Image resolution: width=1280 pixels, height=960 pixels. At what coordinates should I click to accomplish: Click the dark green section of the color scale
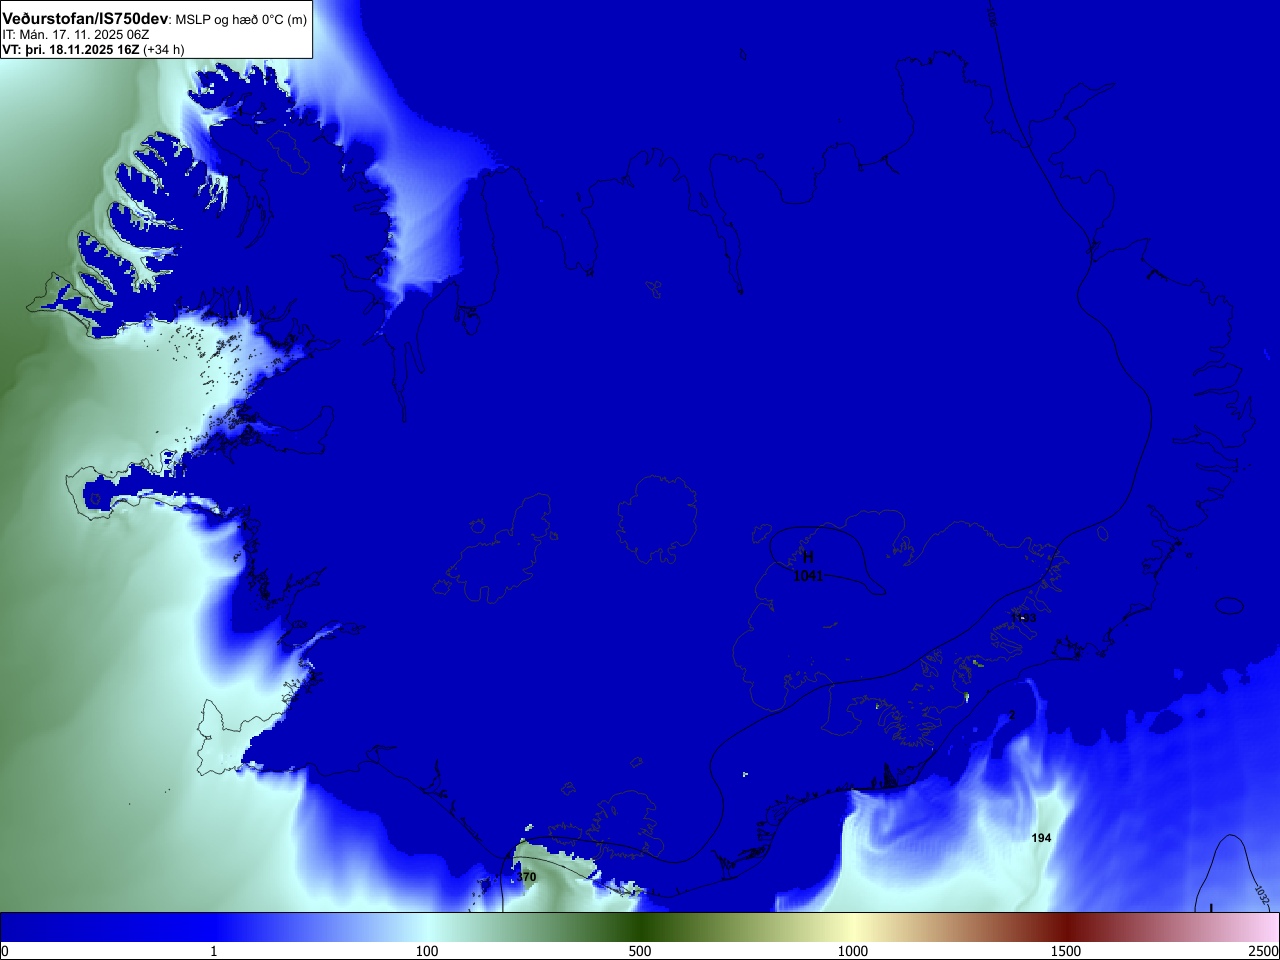point(640,927)
